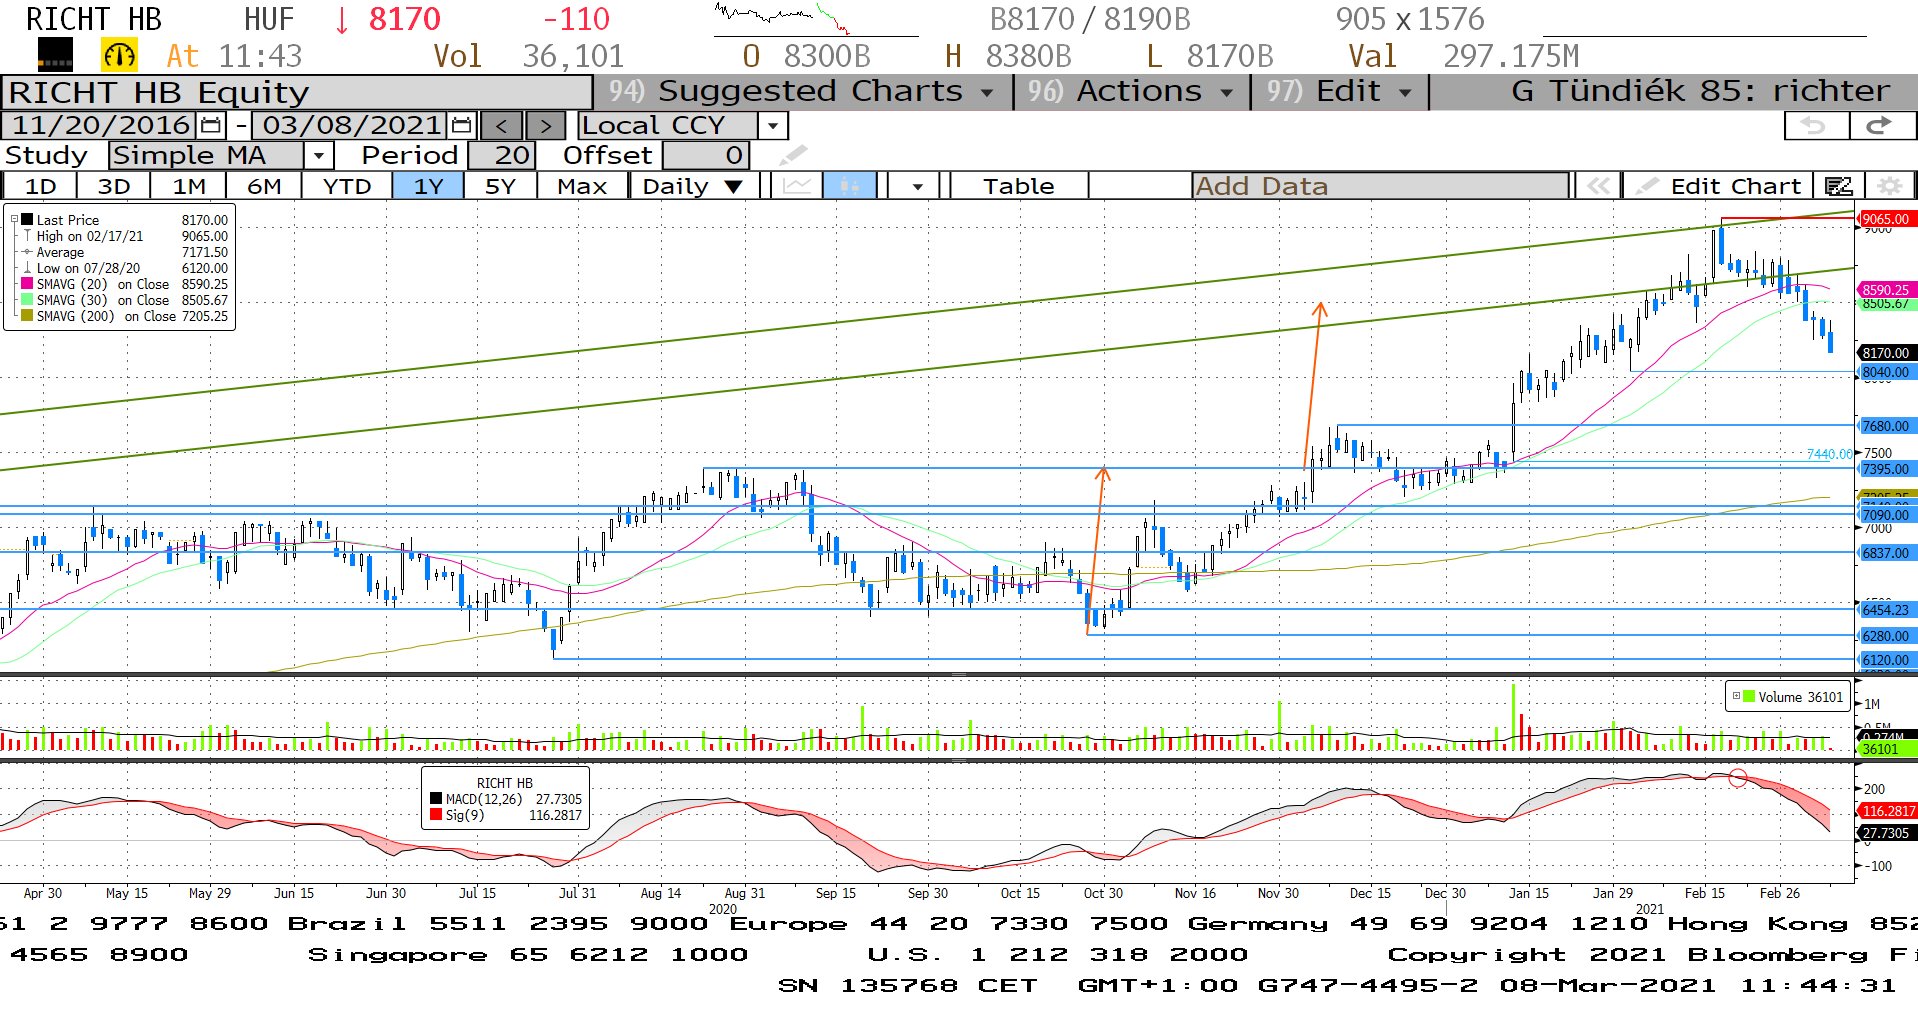The height and width of the screenshot is (1025, 1918).
Task: Open the Simple MA study dropdown
Action: pyautogui.click(x=318, y=156)
